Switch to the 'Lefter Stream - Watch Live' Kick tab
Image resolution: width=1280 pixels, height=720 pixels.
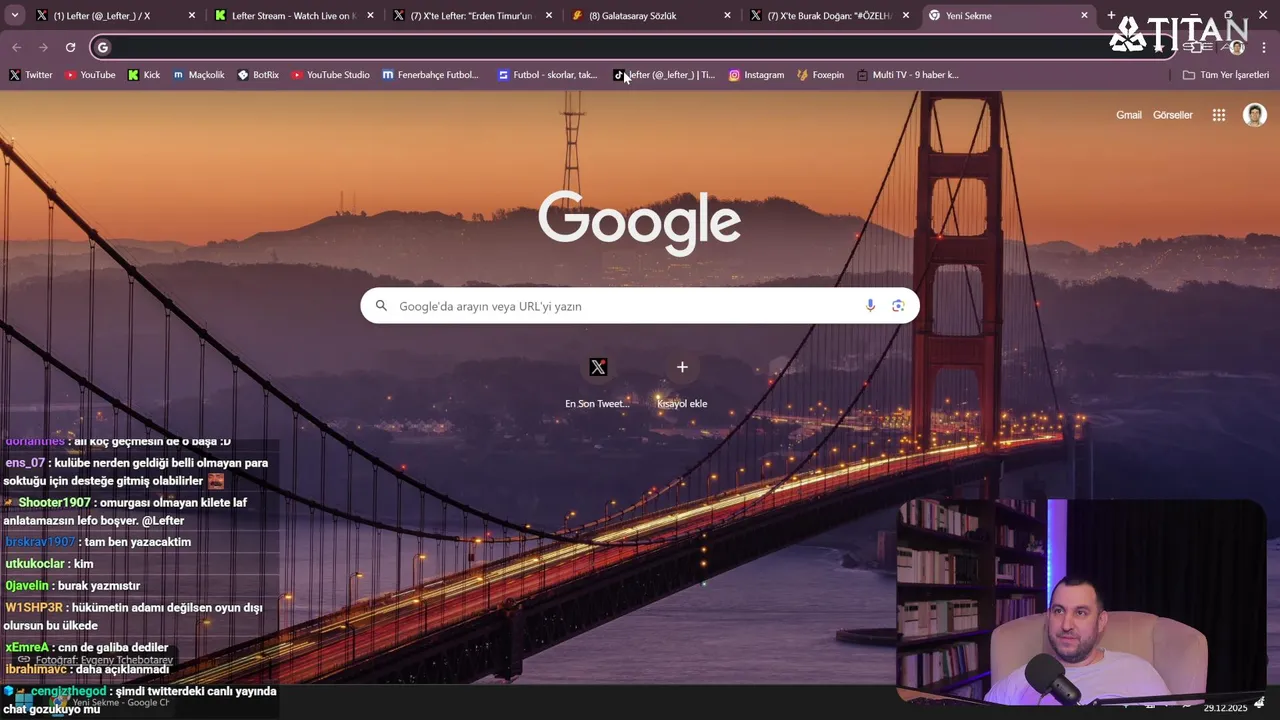[294, 16]
